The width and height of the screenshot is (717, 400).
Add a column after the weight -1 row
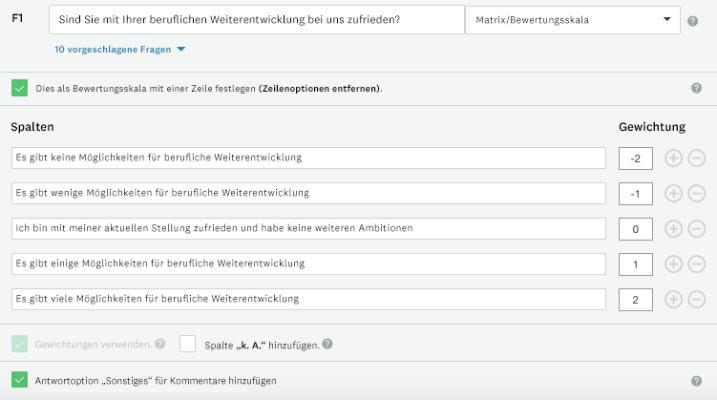[673, 193]
